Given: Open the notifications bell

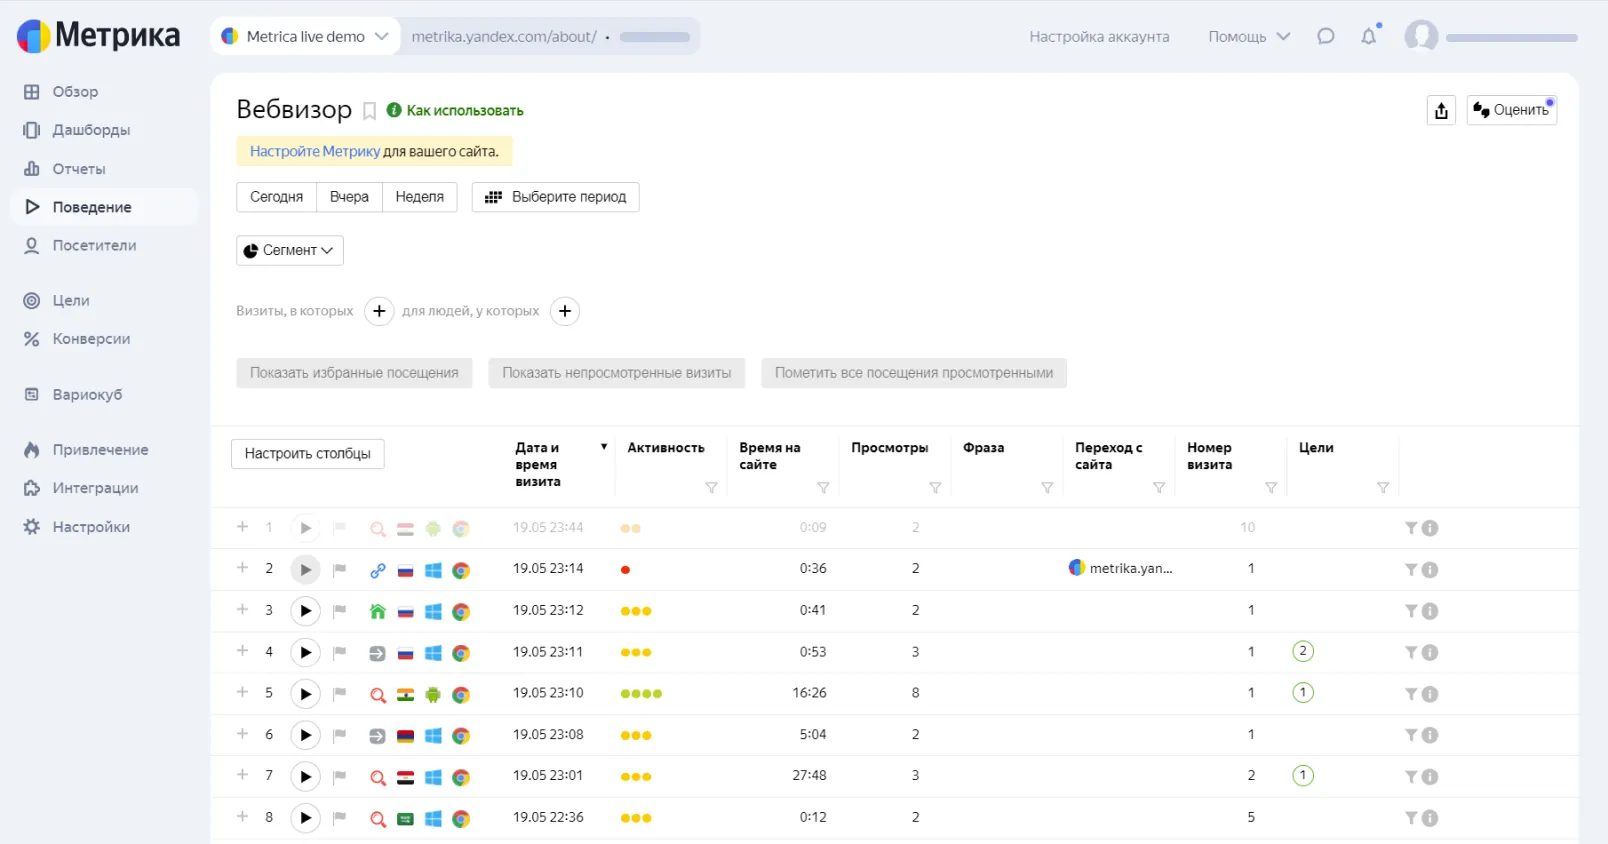Looking at the screenshot, I should click(x=1369, y=37).
